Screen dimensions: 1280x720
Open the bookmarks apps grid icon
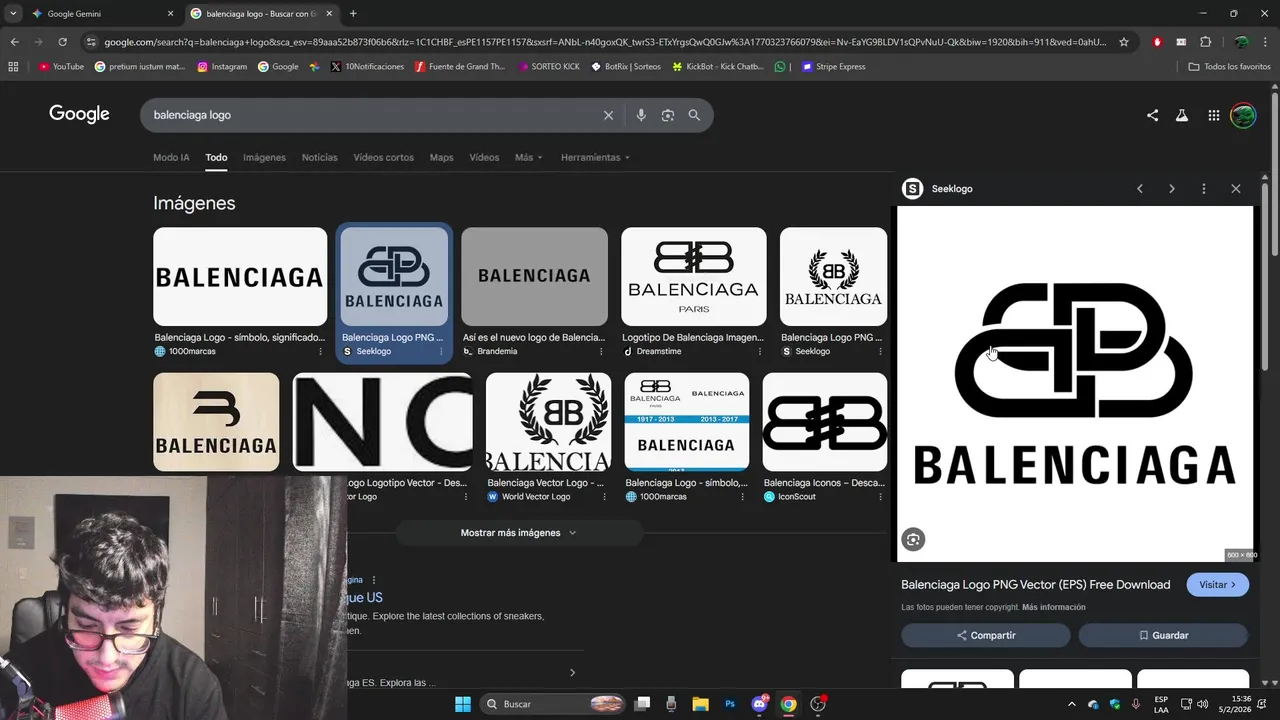(13, 67)
